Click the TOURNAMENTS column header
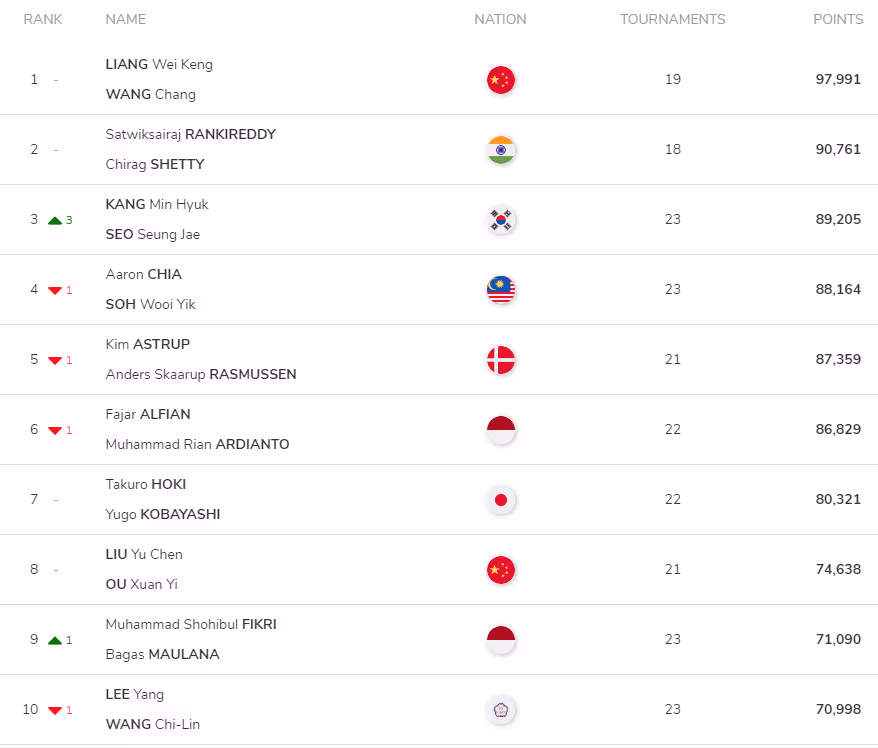Viewport: 878px width, 748px height. coord(672,20)
